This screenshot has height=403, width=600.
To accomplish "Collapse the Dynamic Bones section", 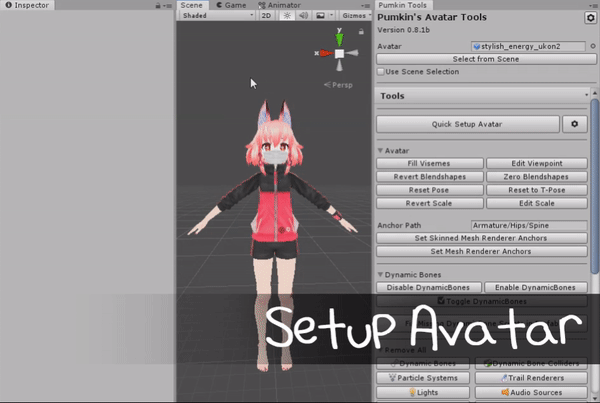I will 381,274.
